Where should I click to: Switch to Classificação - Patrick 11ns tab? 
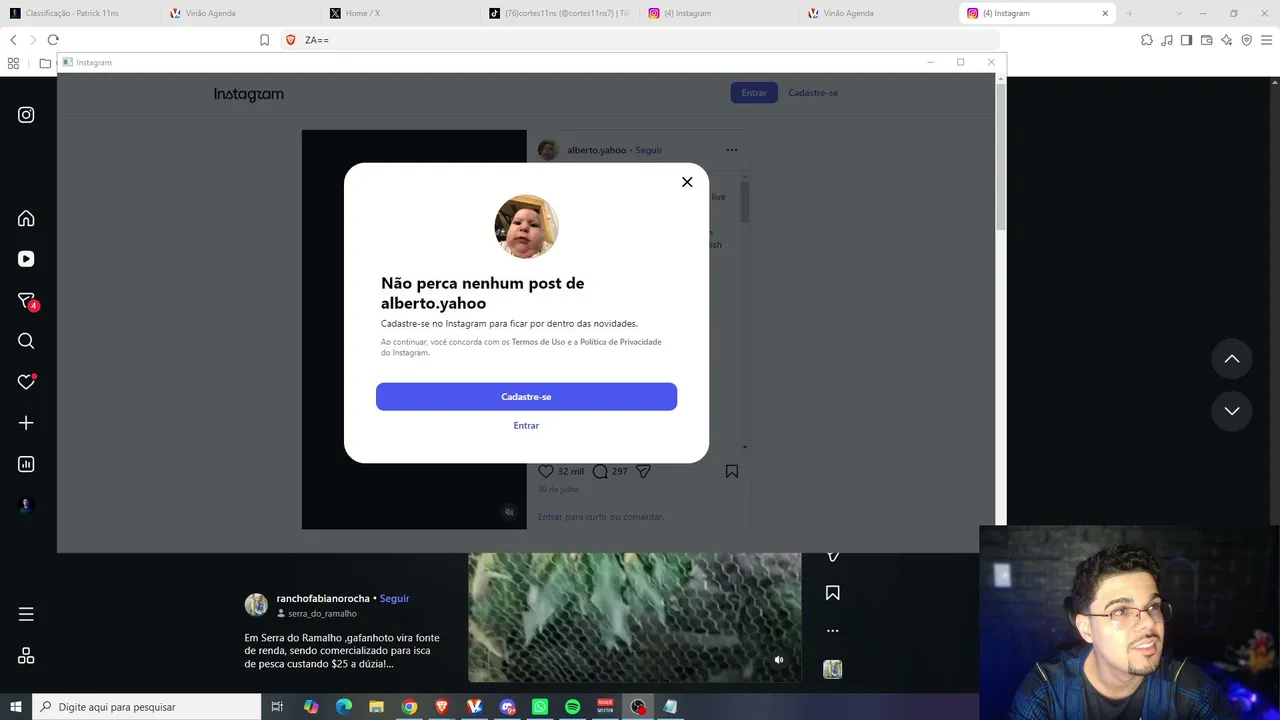coord(80,13)
